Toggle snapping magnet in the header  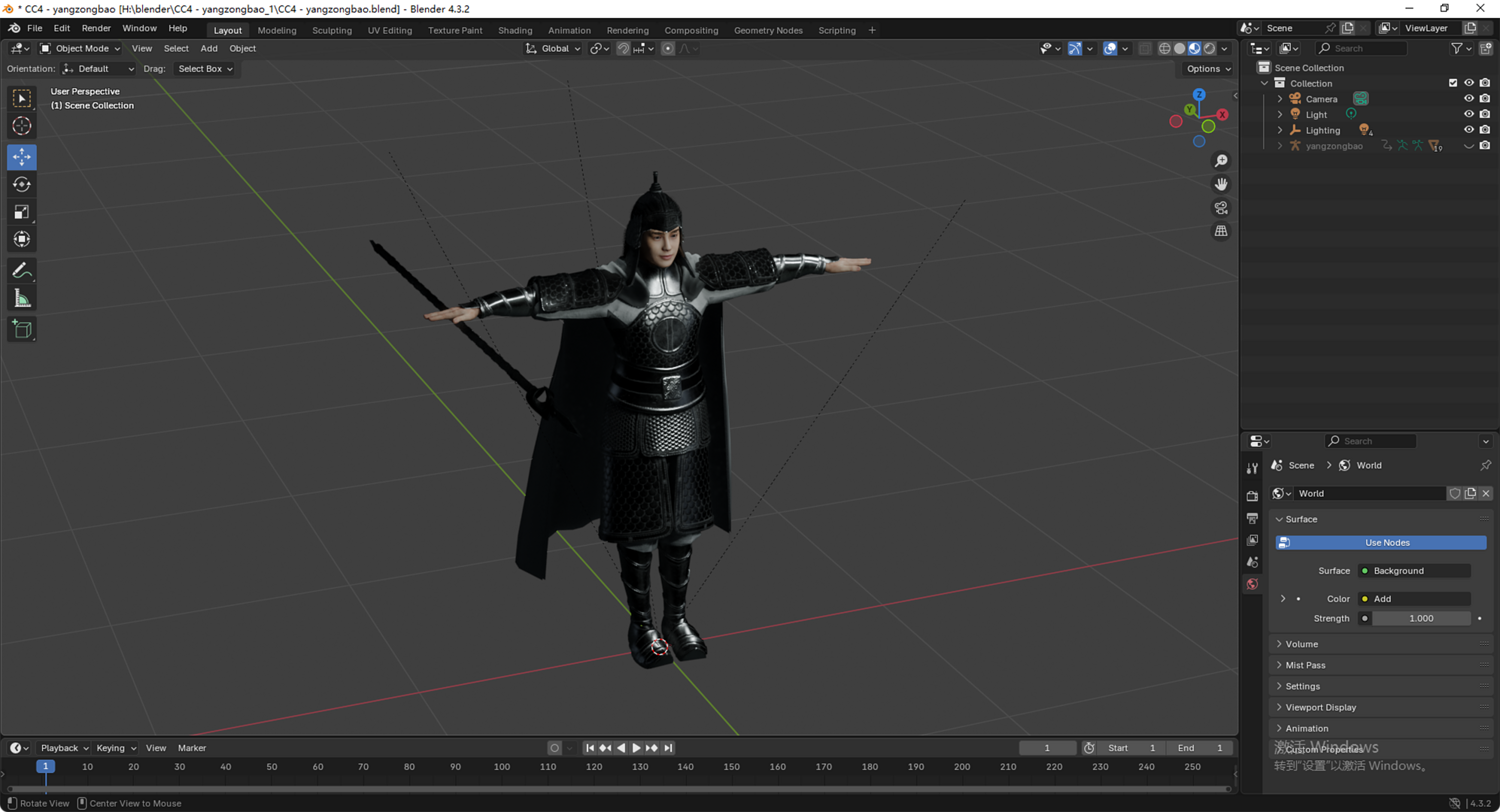coord(623,48)
